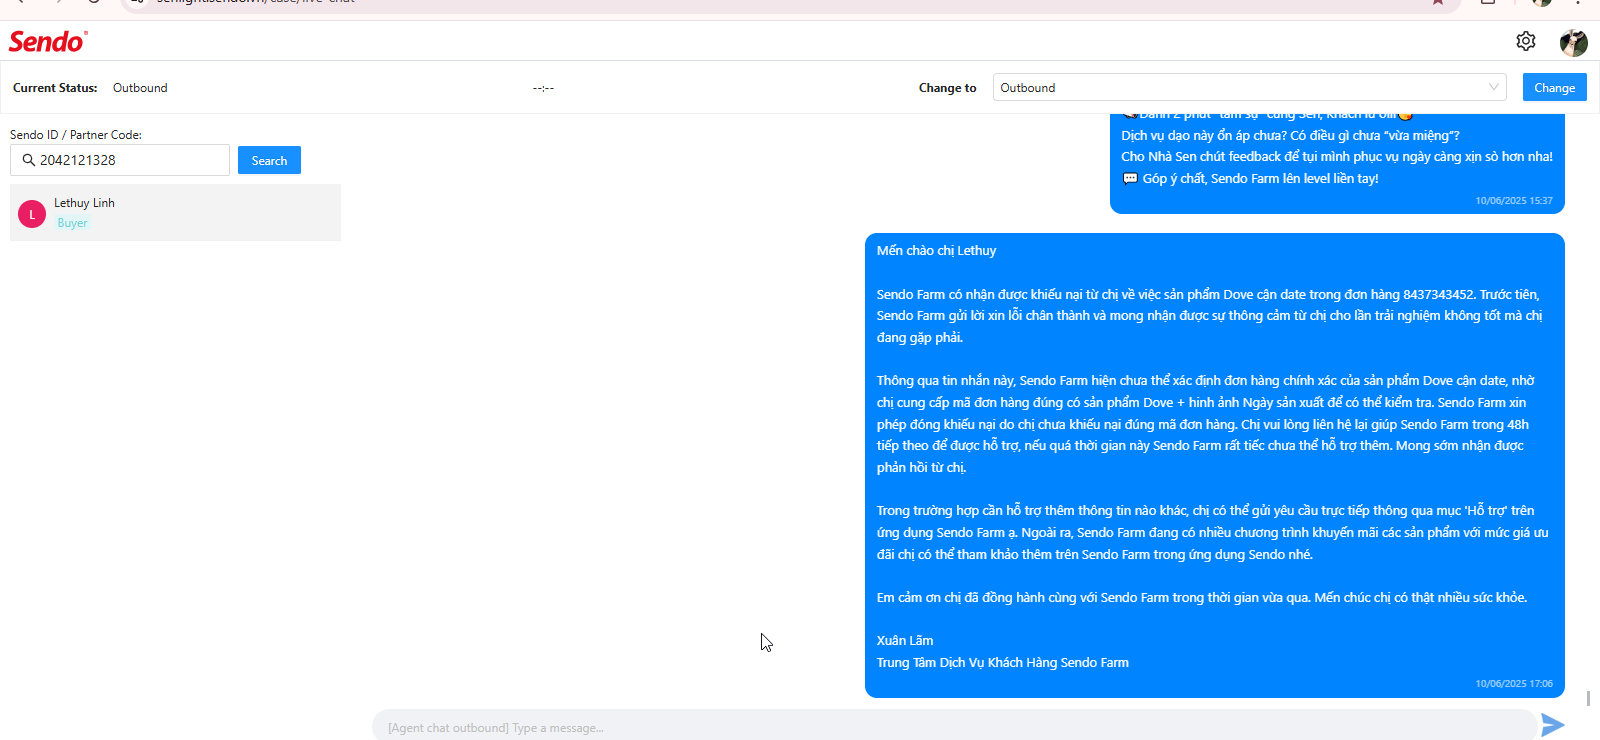The image size is (1600, 740).
Task: Send message with paper plane icon
Action: (x=1552, y=725)
